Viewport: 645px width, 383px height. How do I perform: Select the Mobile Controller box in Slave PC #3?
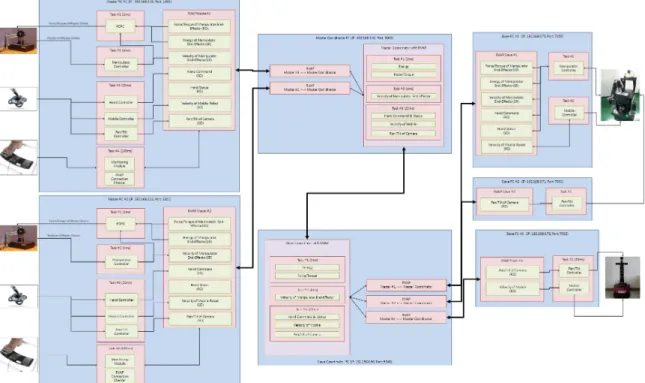574,287
